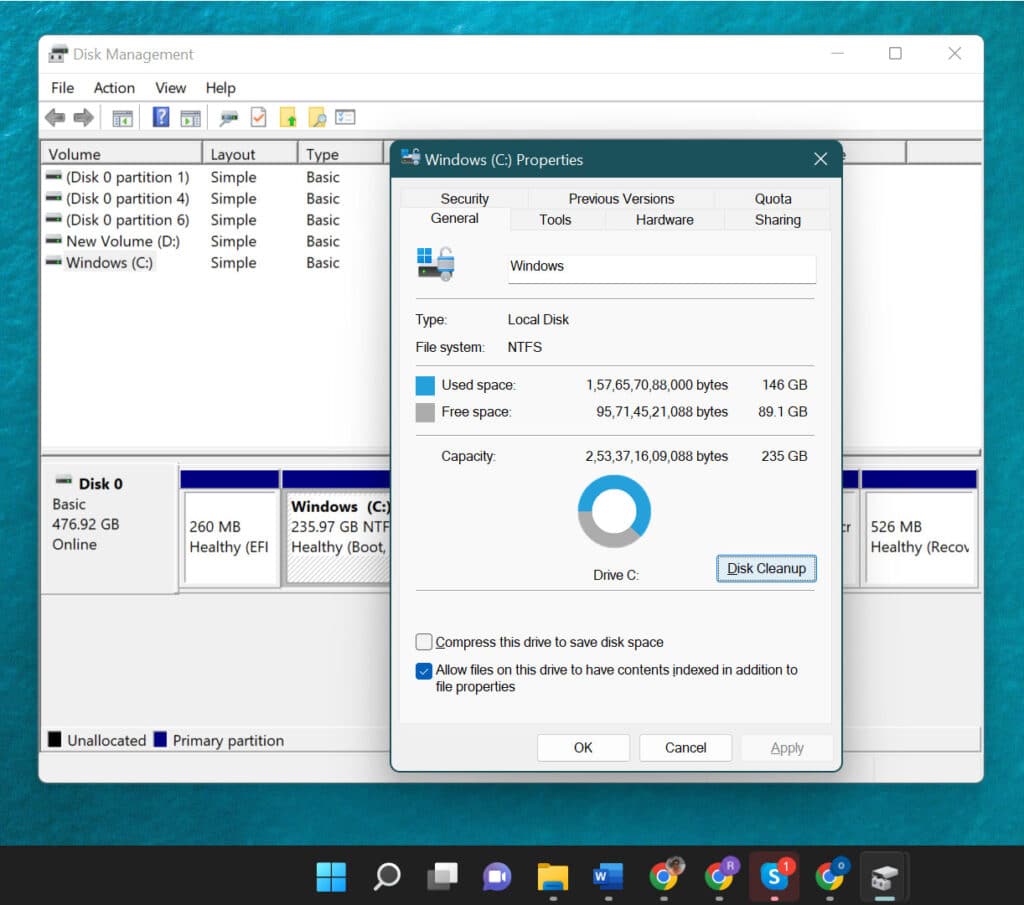Click the drive name field containing Windows
The image size is (1024, 905).
tap(662, 267)
